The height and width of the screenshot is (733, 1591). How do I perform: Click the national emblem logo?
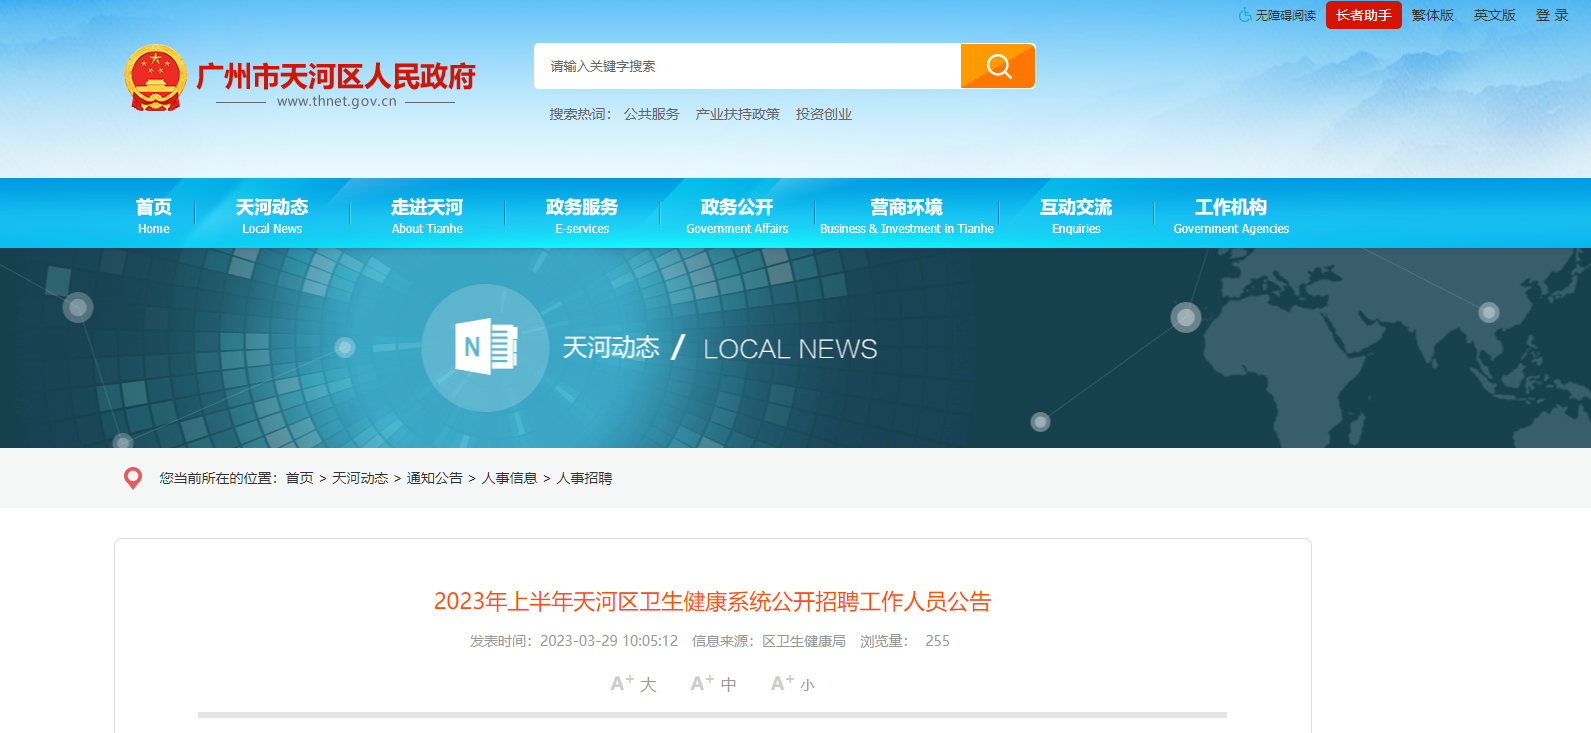(x=155, y=78)
